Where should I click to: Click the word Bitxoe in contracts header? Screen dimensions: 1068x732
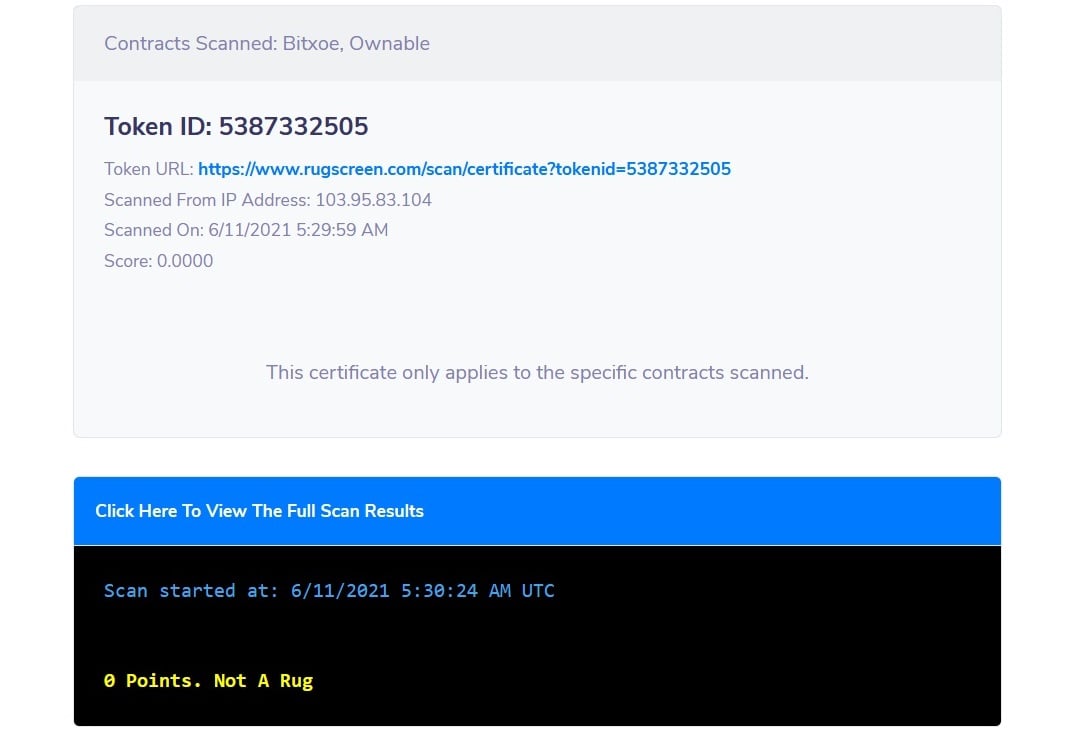[x=311, y=44]
